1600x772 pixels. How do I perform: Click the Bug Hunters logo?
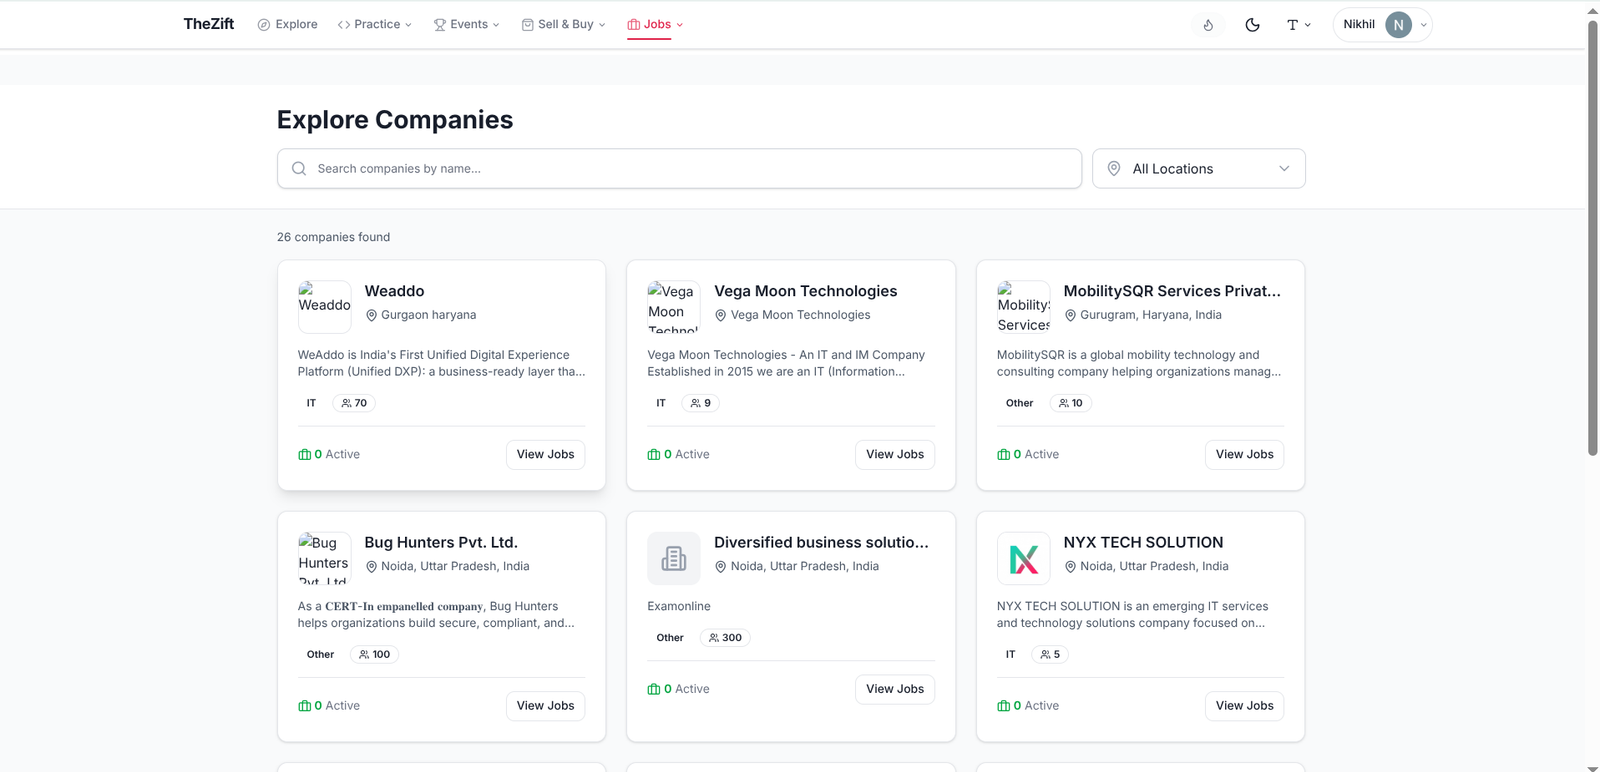324,558
